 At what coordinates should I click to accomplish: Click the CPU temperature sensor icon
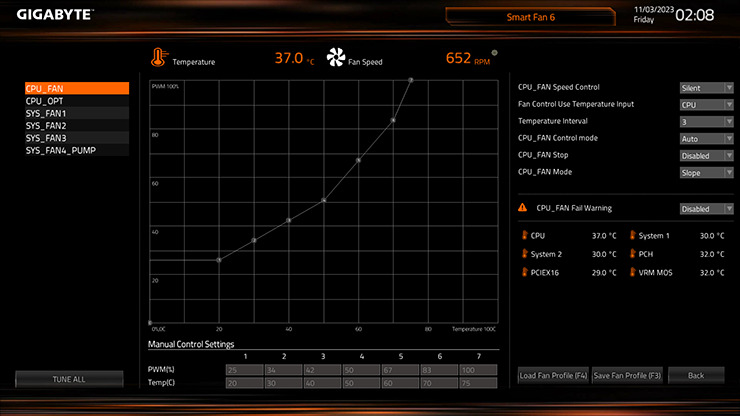click(x=522, y=236)
